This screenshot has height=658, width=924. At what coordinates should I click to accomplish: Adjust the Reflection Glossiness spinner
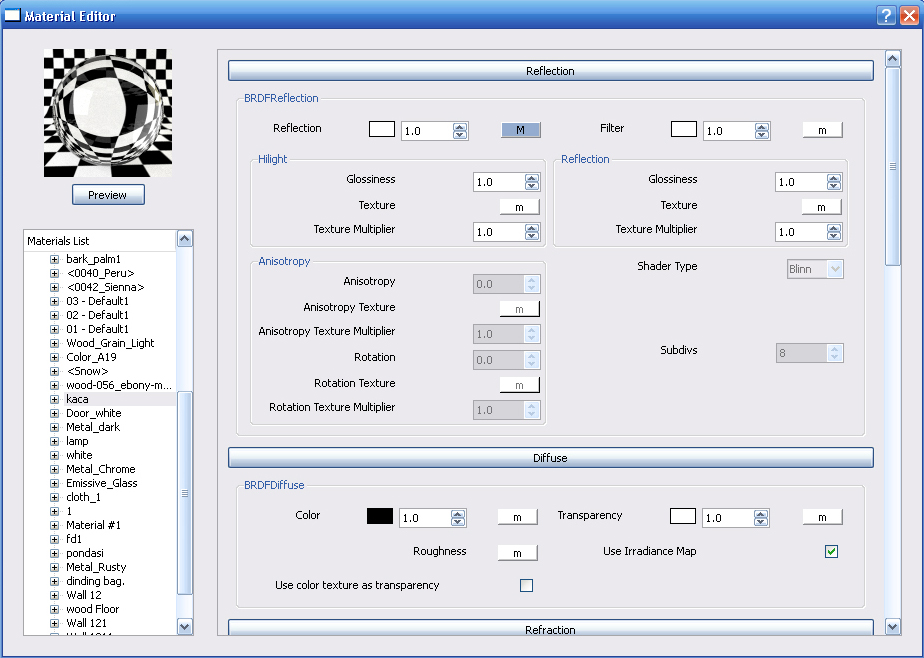pyautogui.click(x=834, y=182)
